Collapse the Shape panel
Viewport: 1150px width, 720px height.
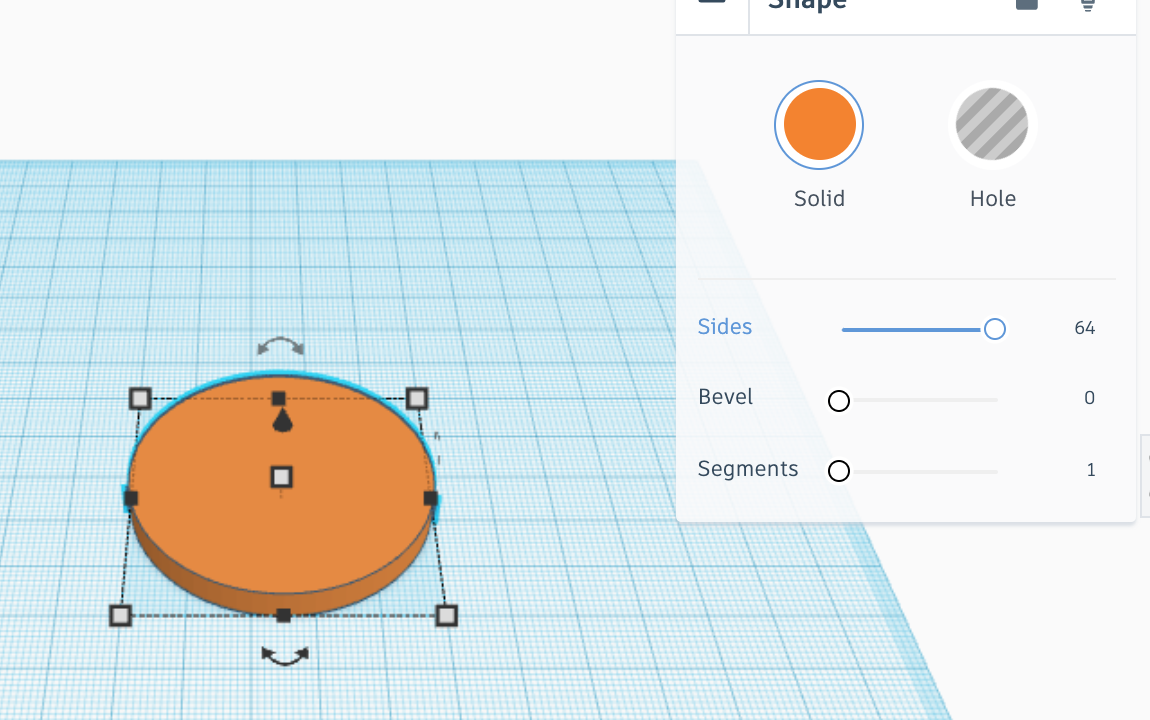(x=711, y=3)
